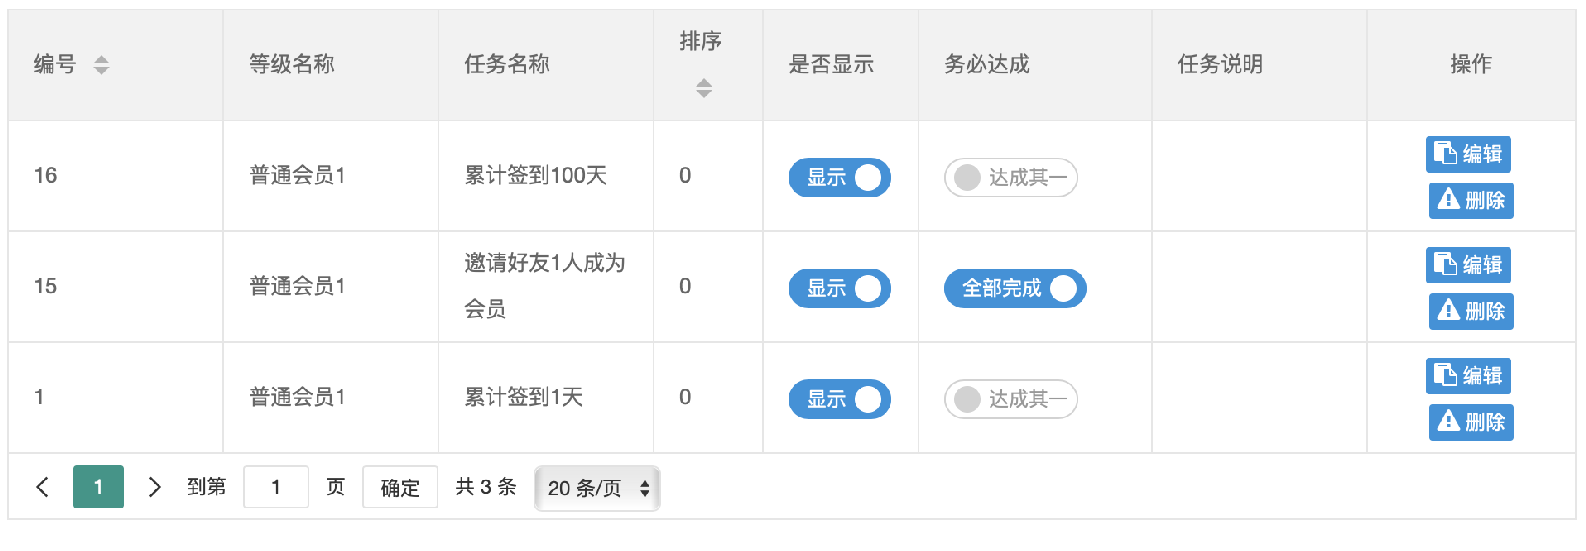The image size is (1586, 551).
Task: Toggle 显示 switch for task 16
Action: coord(840,178)
